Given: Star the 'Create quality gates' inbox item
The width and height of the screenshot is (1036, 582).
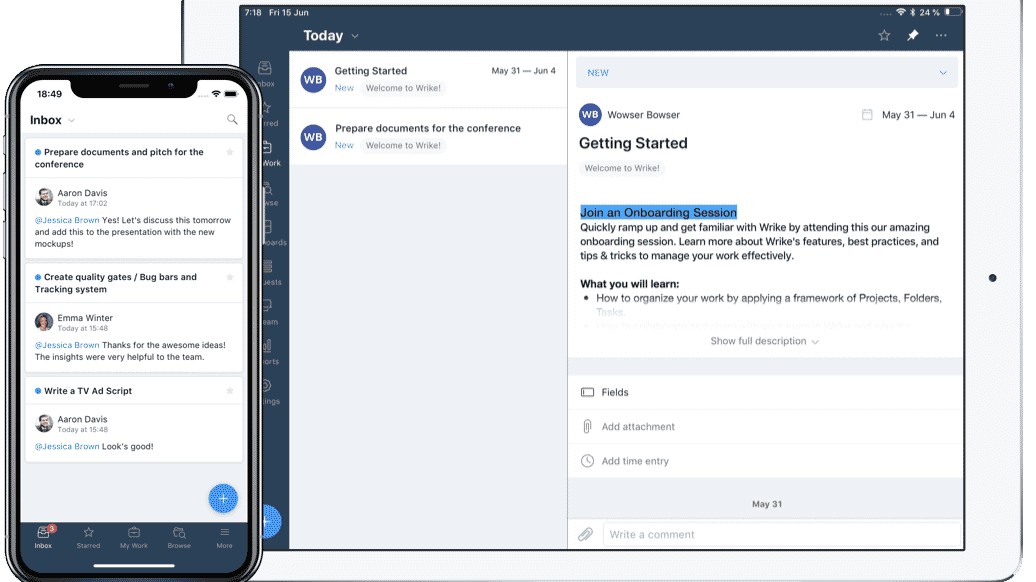Looking at the screenshot, I should click(230, 277).
